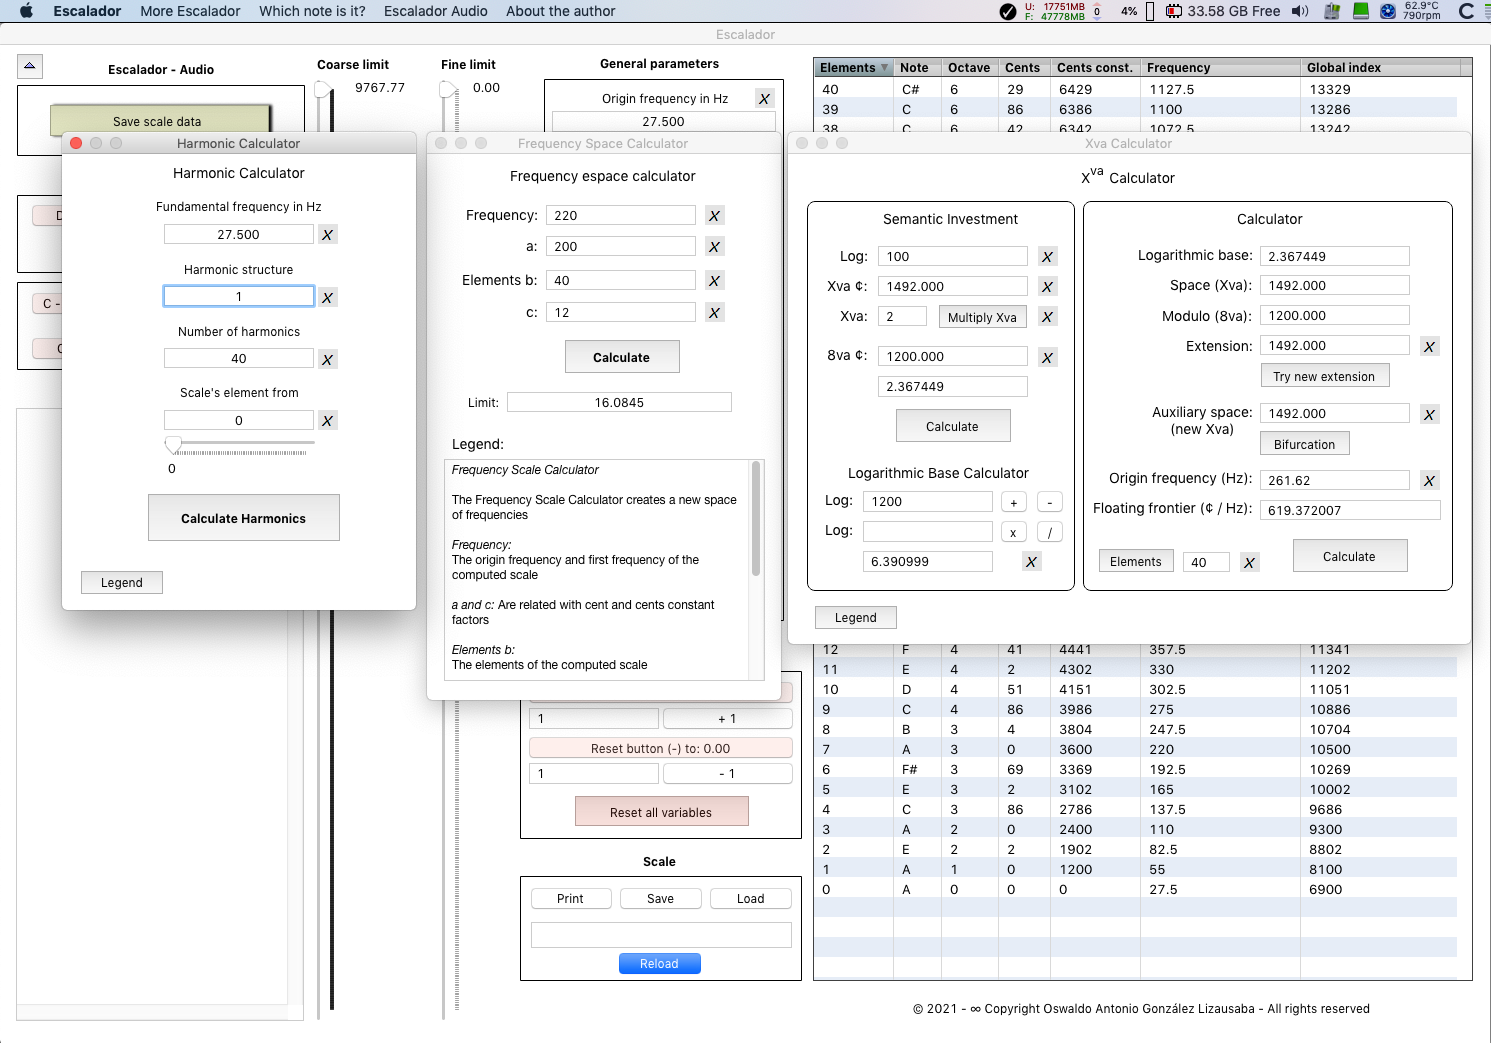The image size is (1491, 1043).
Task: Collapse panel with the up-arrow button
Action: [30, 67]
